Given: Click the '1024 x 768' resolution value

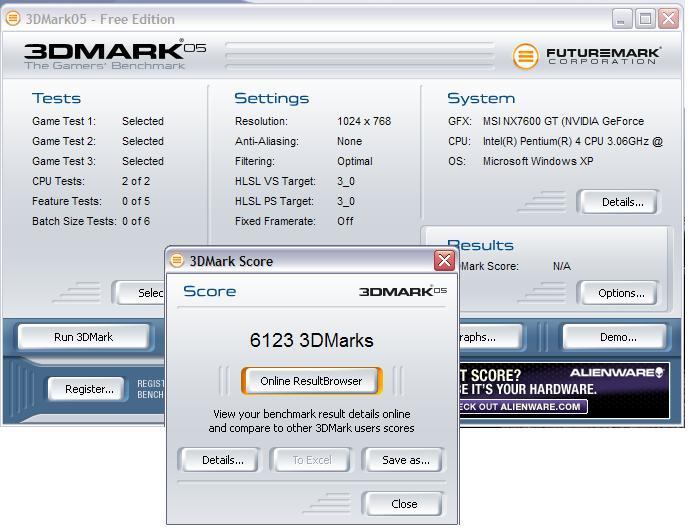Looking at the screenshot, I should 364,121.
